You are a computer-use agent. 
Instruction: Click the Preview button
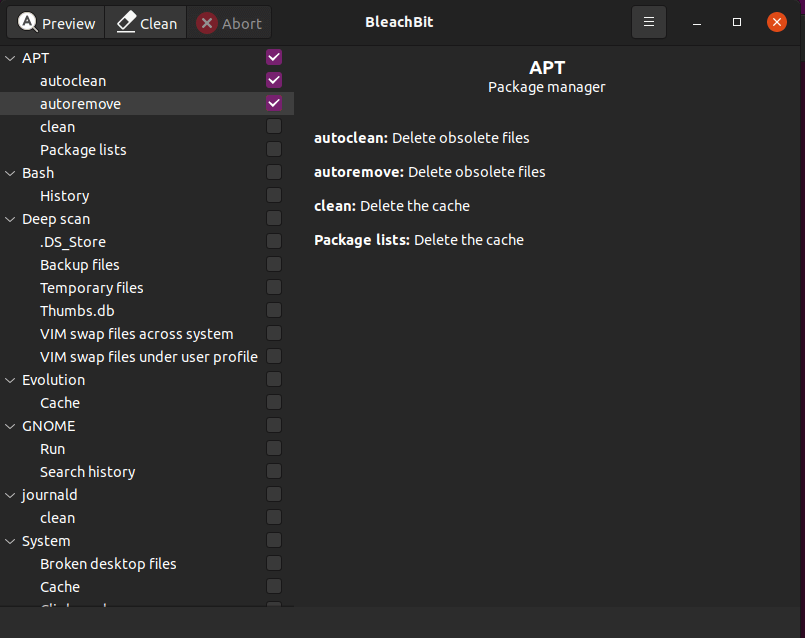(55, 22)
